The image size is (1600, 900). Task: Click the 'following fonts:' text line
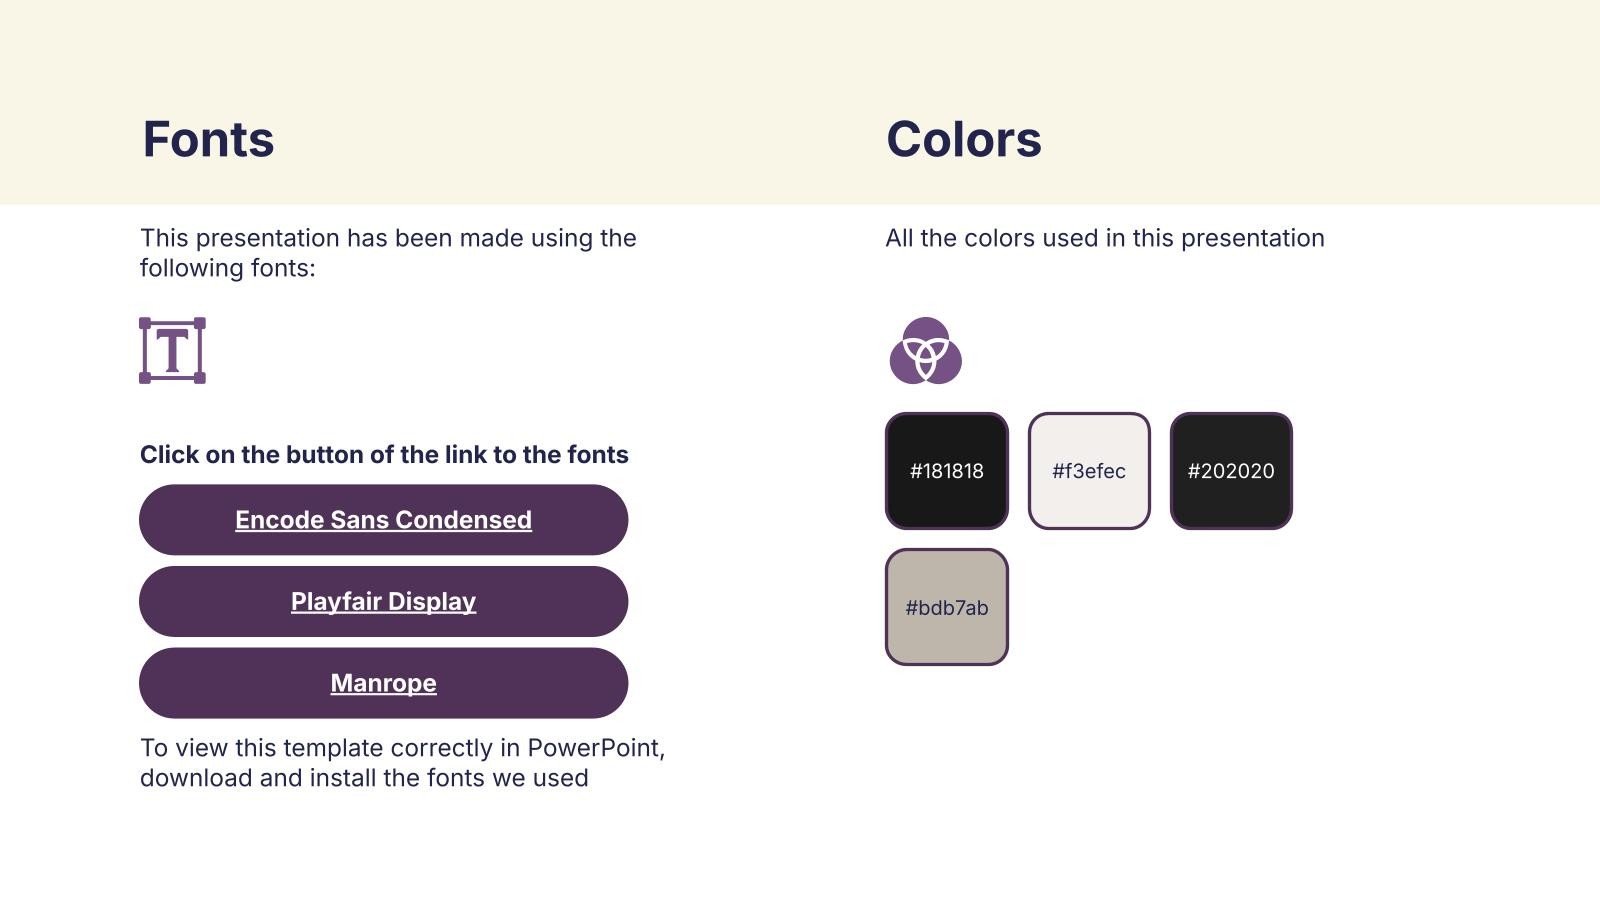click(x=227, y=268)
